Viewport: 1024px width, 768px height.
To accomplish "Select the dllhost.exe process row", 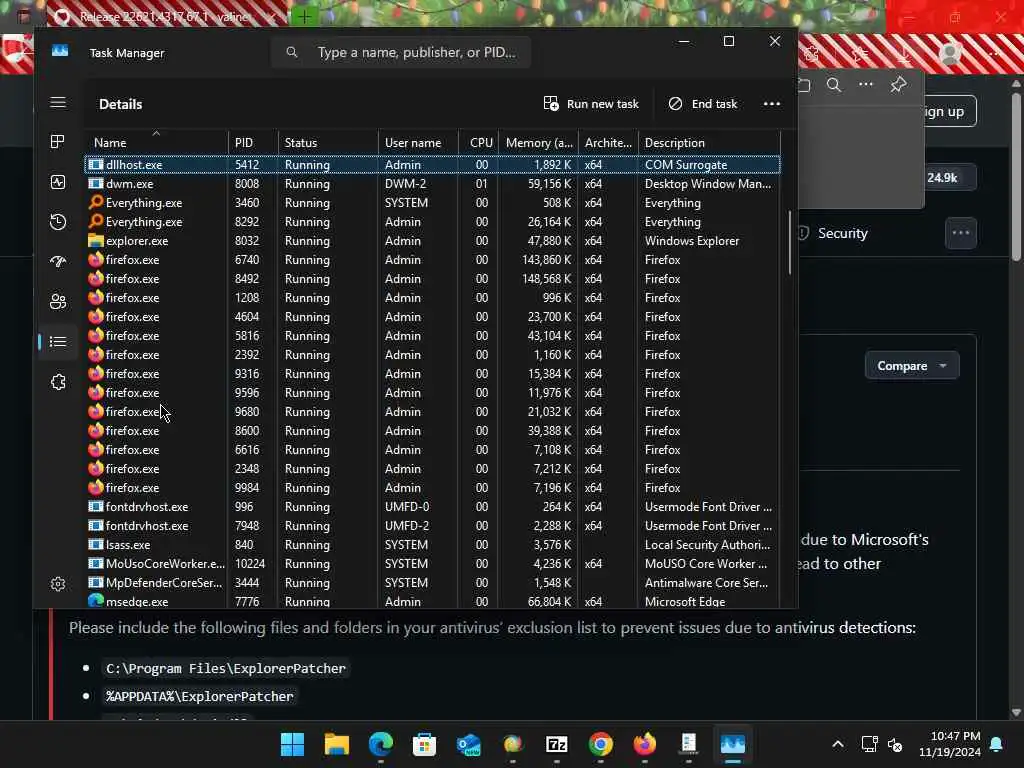I will [x=432, y=165].
